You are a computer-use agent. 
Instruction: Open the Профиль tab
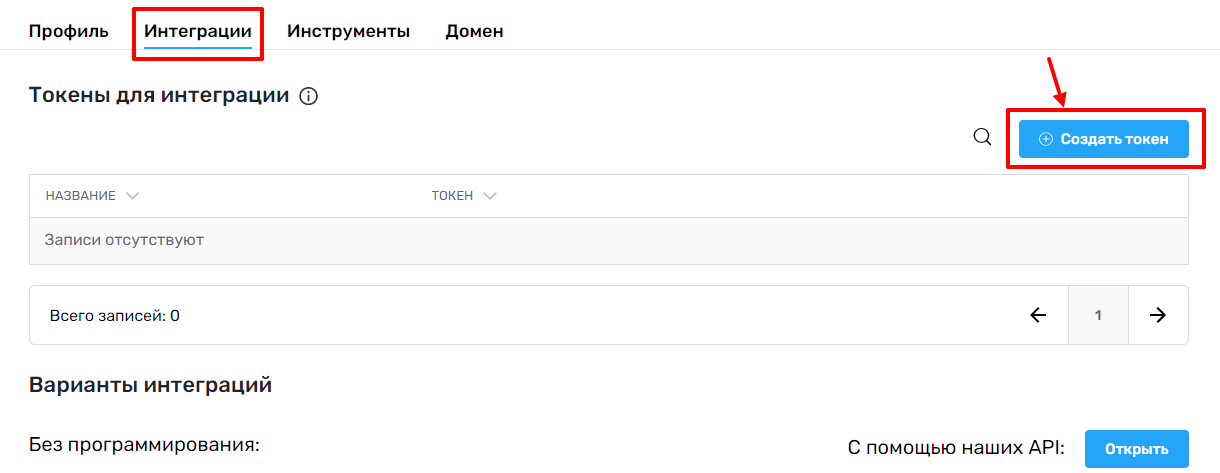[x=68, y=31]
